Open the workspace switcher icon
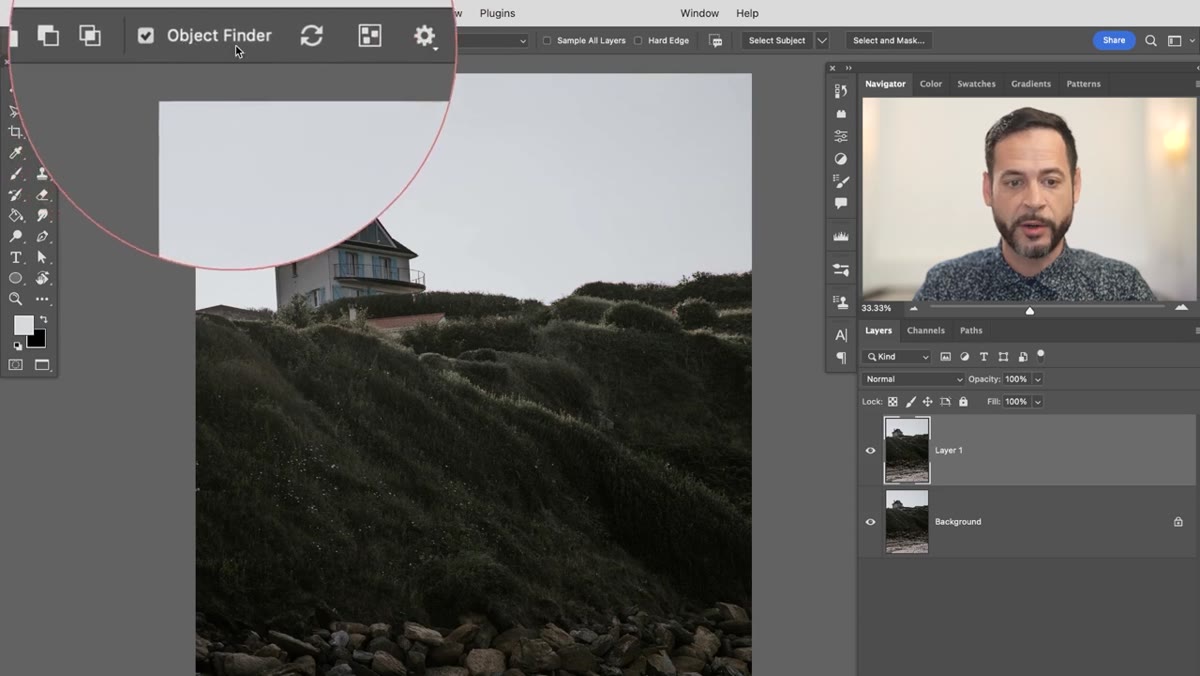1200x676 pixels. tap(1175, 41)
